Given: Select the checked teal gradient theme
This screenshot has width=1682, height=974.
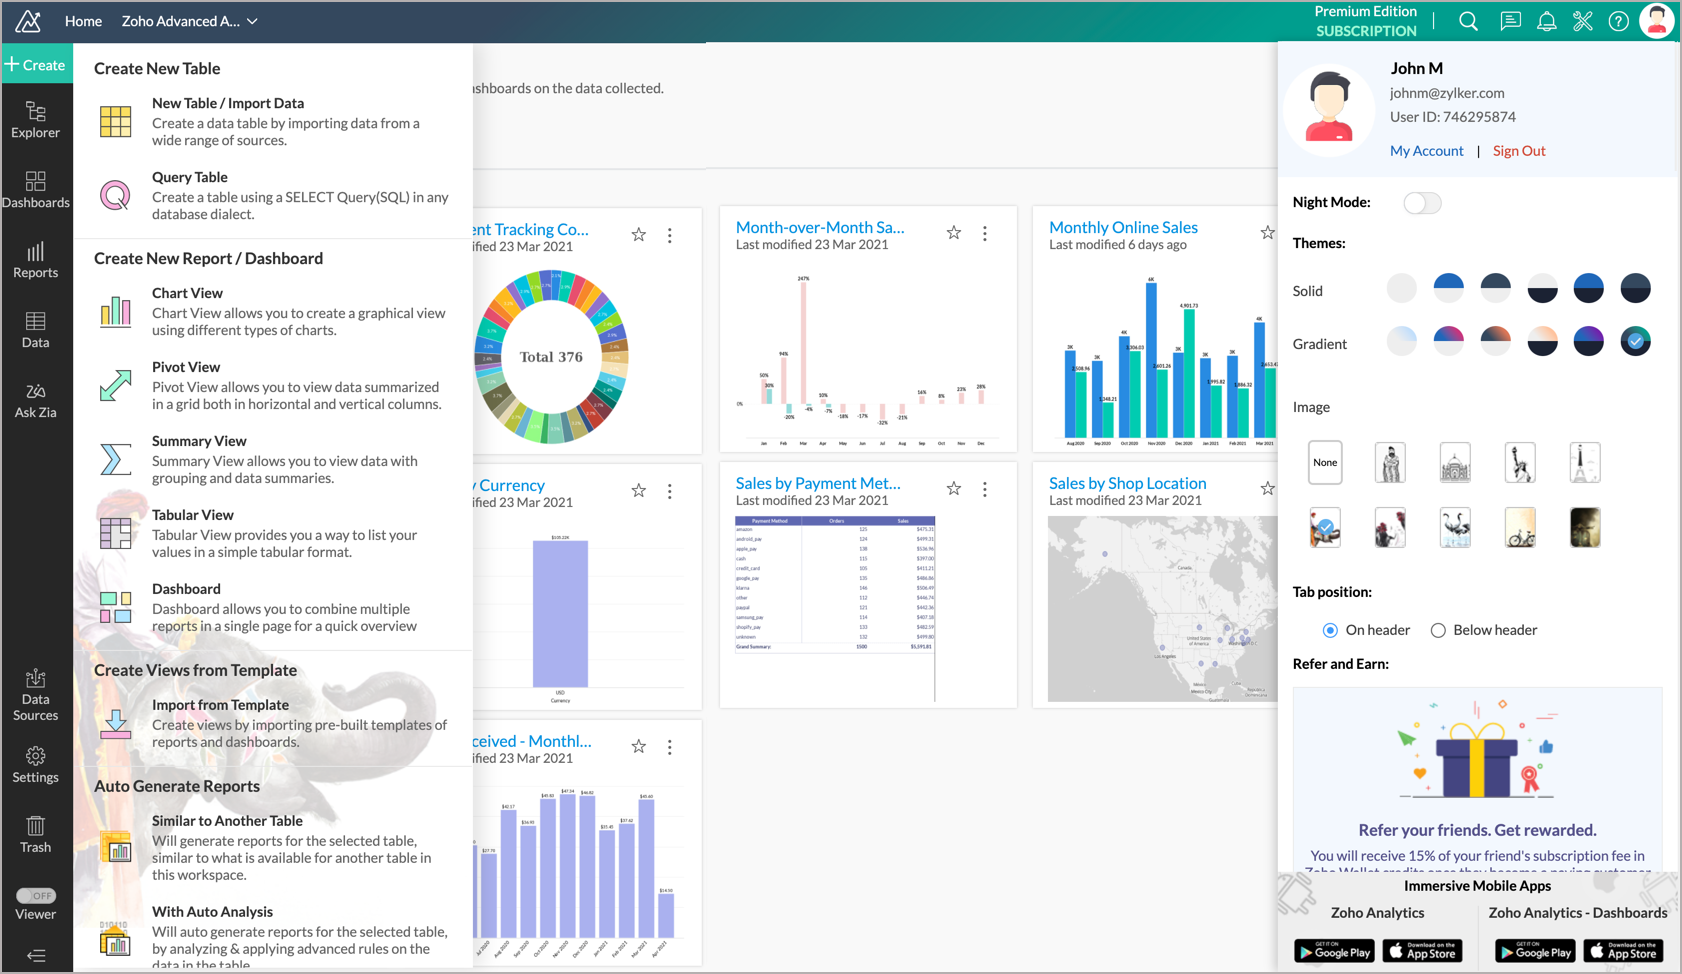Looking at the screenshot, I should pos(1635,341).
